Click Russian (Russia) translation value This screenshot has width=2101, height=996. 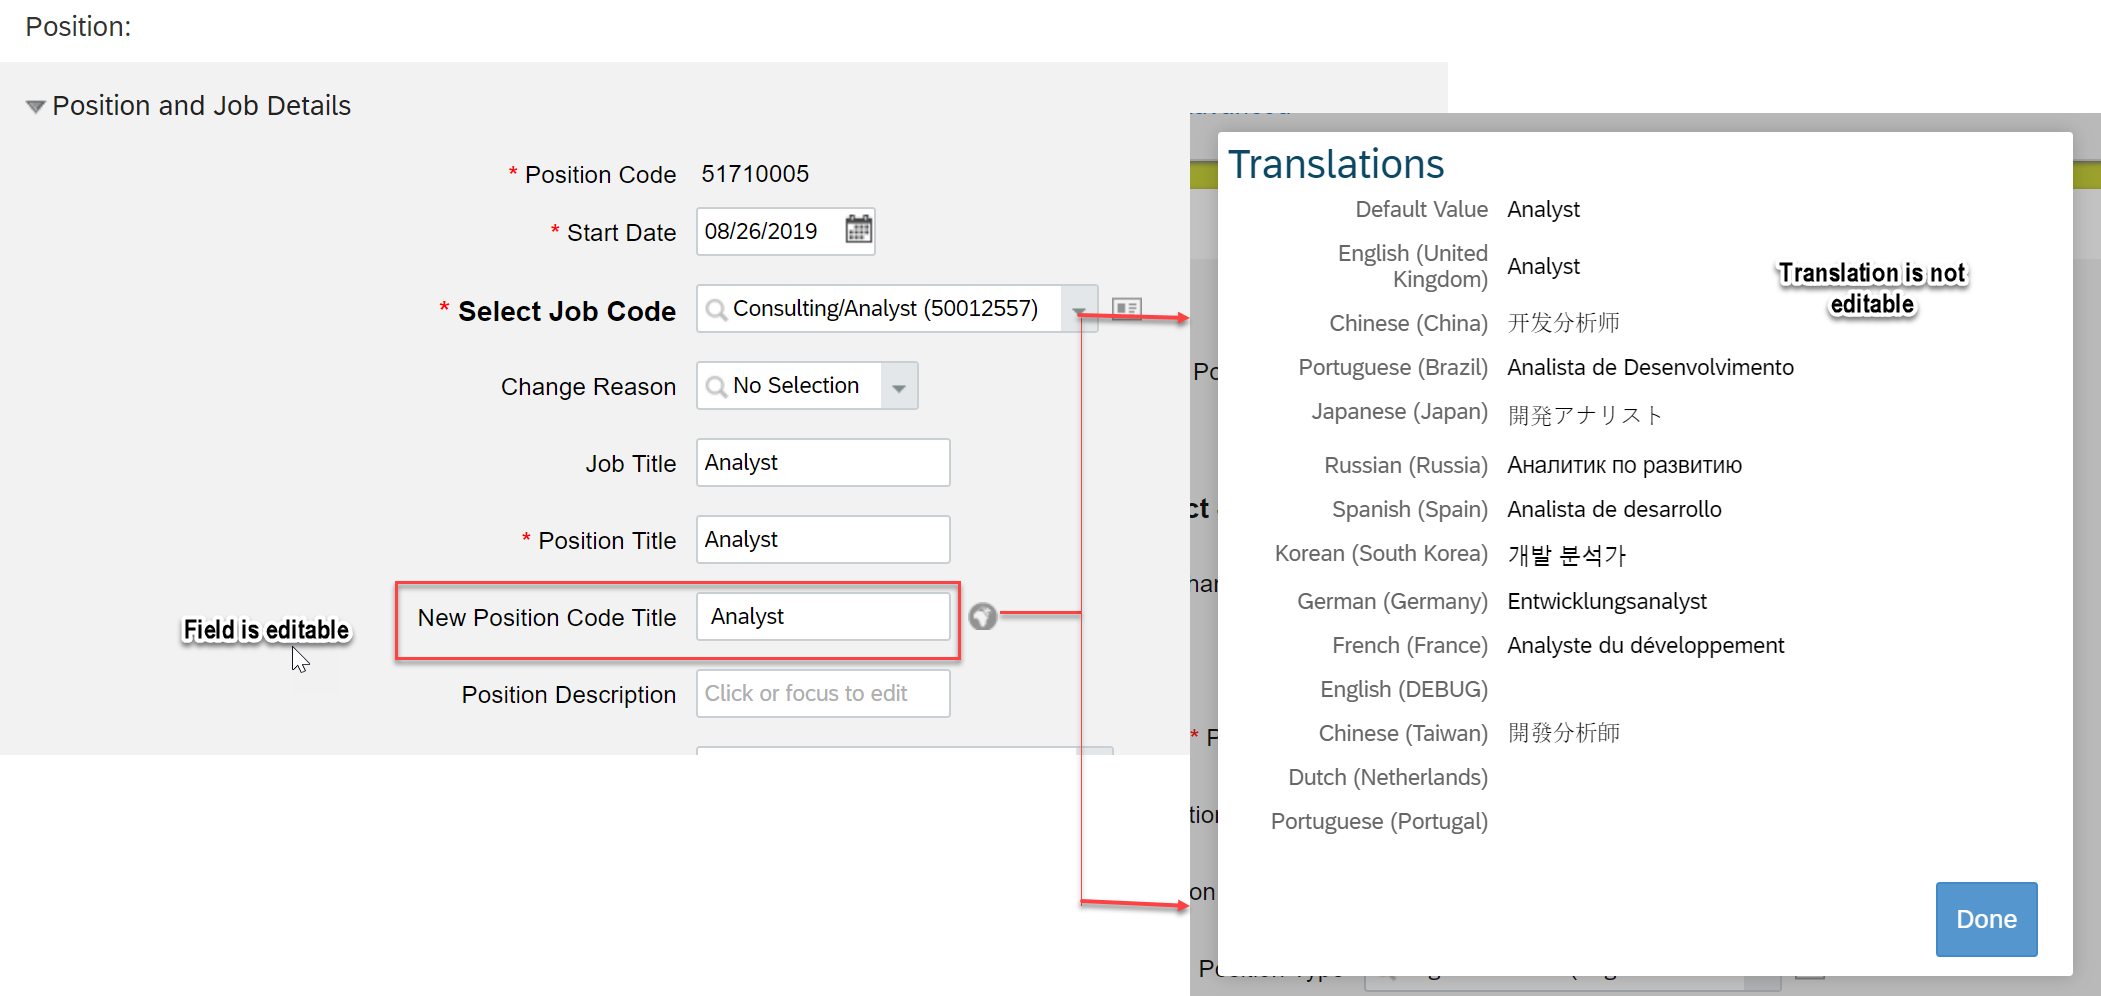1624,465
